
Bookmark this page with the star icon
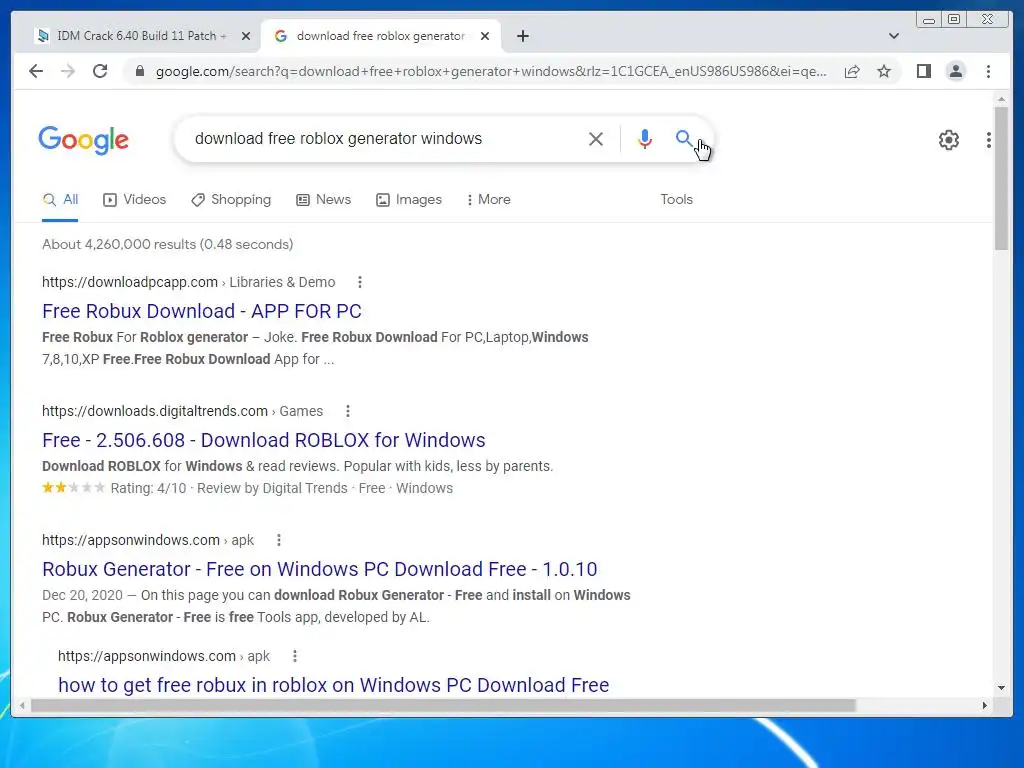(884, 71)
